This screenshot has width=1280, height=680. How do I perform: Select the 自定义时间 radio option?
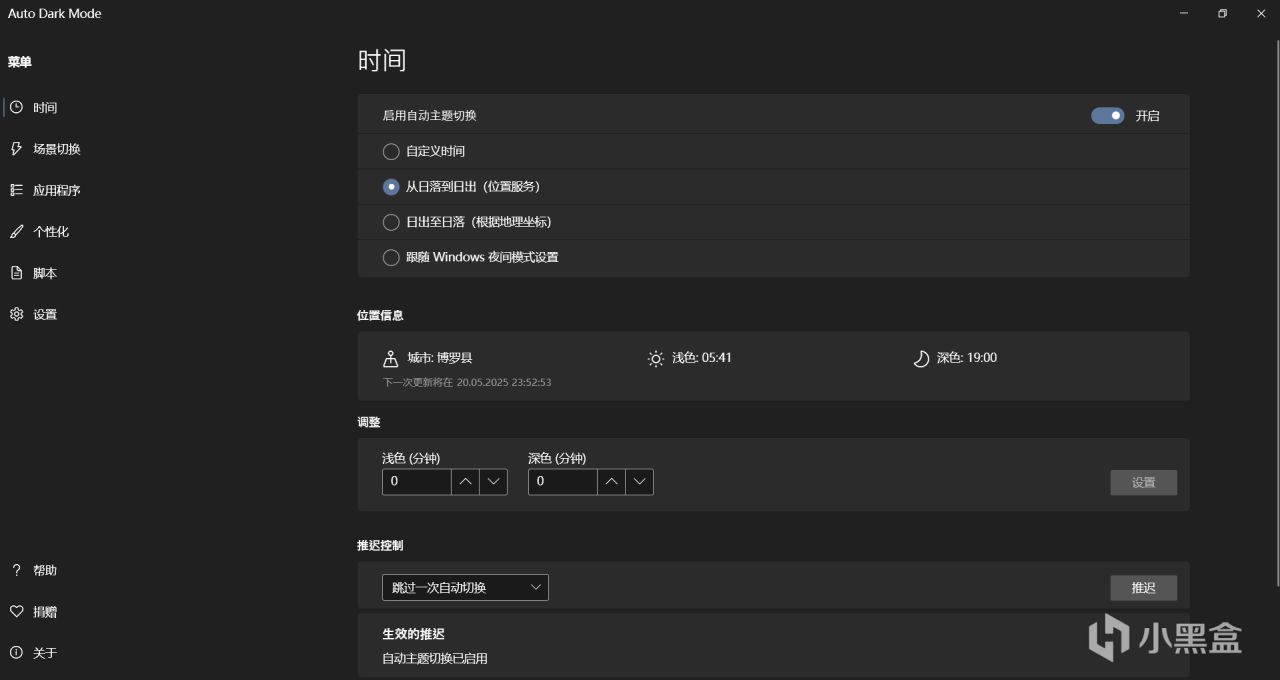pos(391,152)
